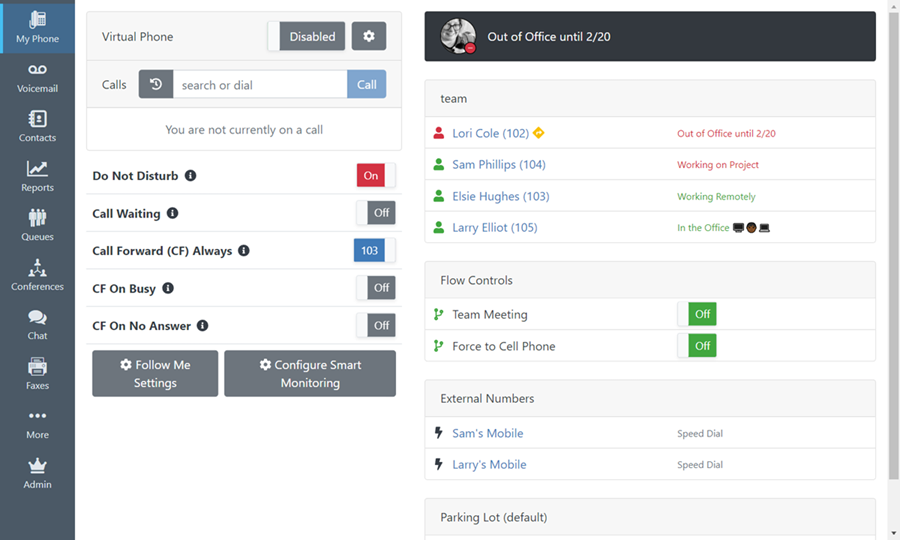Open the Voicemail section in sidebar
The width and height of the screenshot is (900, 540).
point(37,78)
